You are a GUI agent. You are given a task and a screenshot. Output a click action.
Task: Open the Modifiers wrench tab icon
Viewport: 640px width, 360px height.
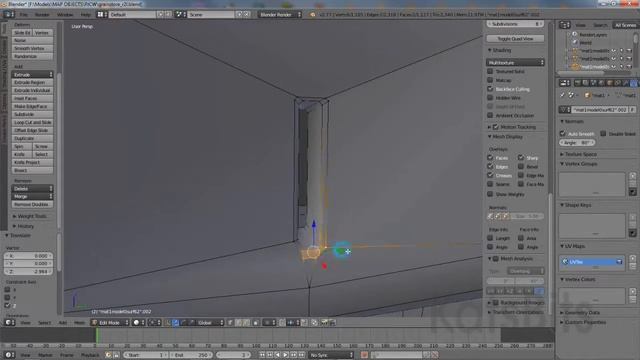[626, 83]
